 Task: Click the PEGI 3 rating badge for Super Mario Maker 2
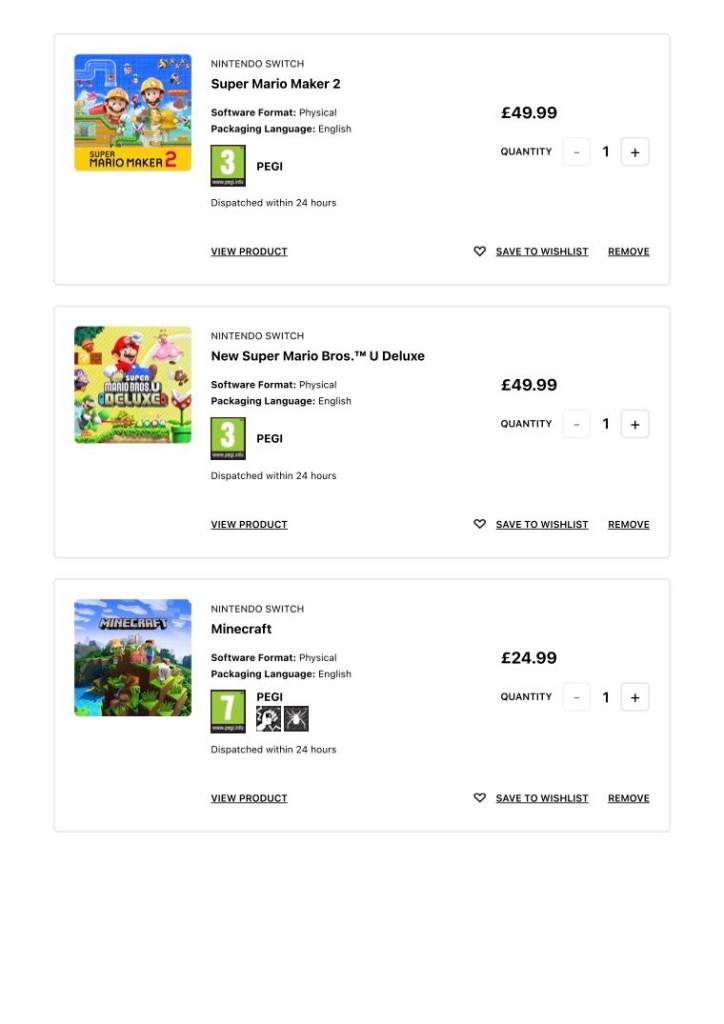(x=228, y=166)
